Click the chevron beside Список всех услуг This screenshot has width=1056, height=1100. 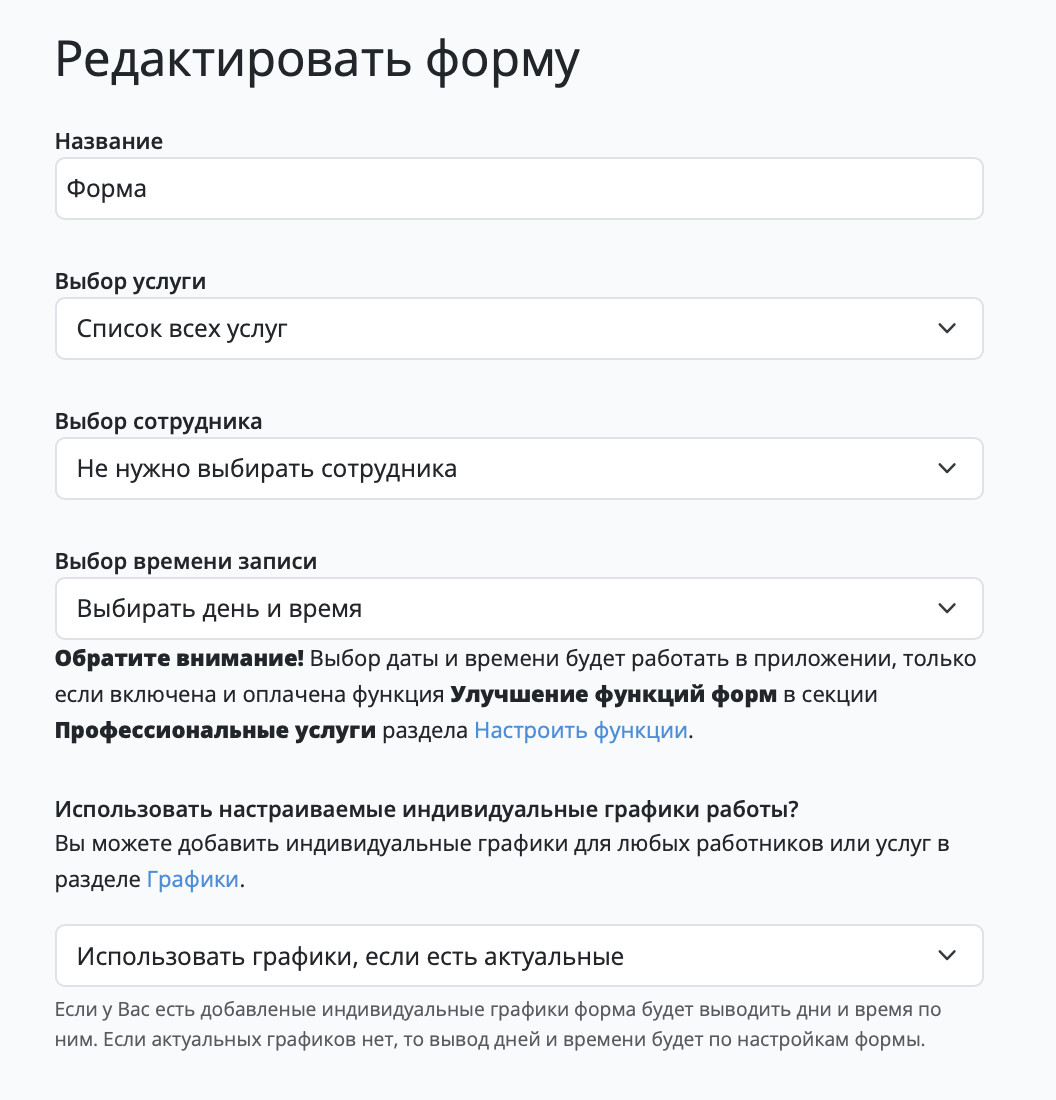947,328
